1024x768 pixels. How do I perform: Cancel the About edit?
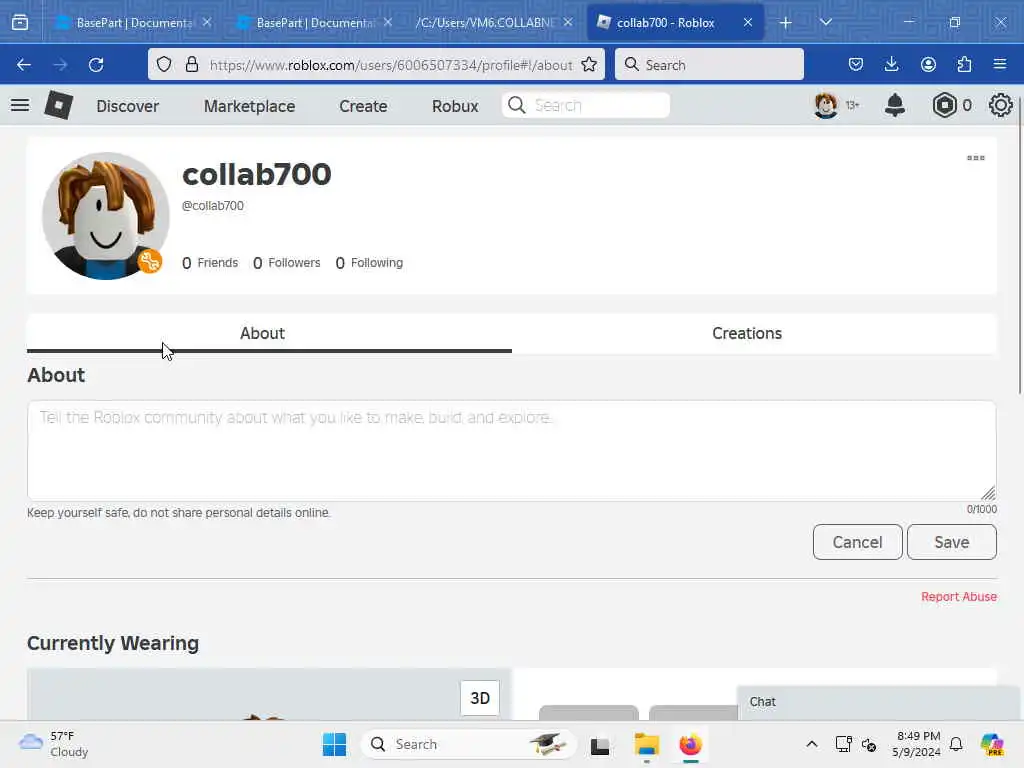[x=857, y=542]
